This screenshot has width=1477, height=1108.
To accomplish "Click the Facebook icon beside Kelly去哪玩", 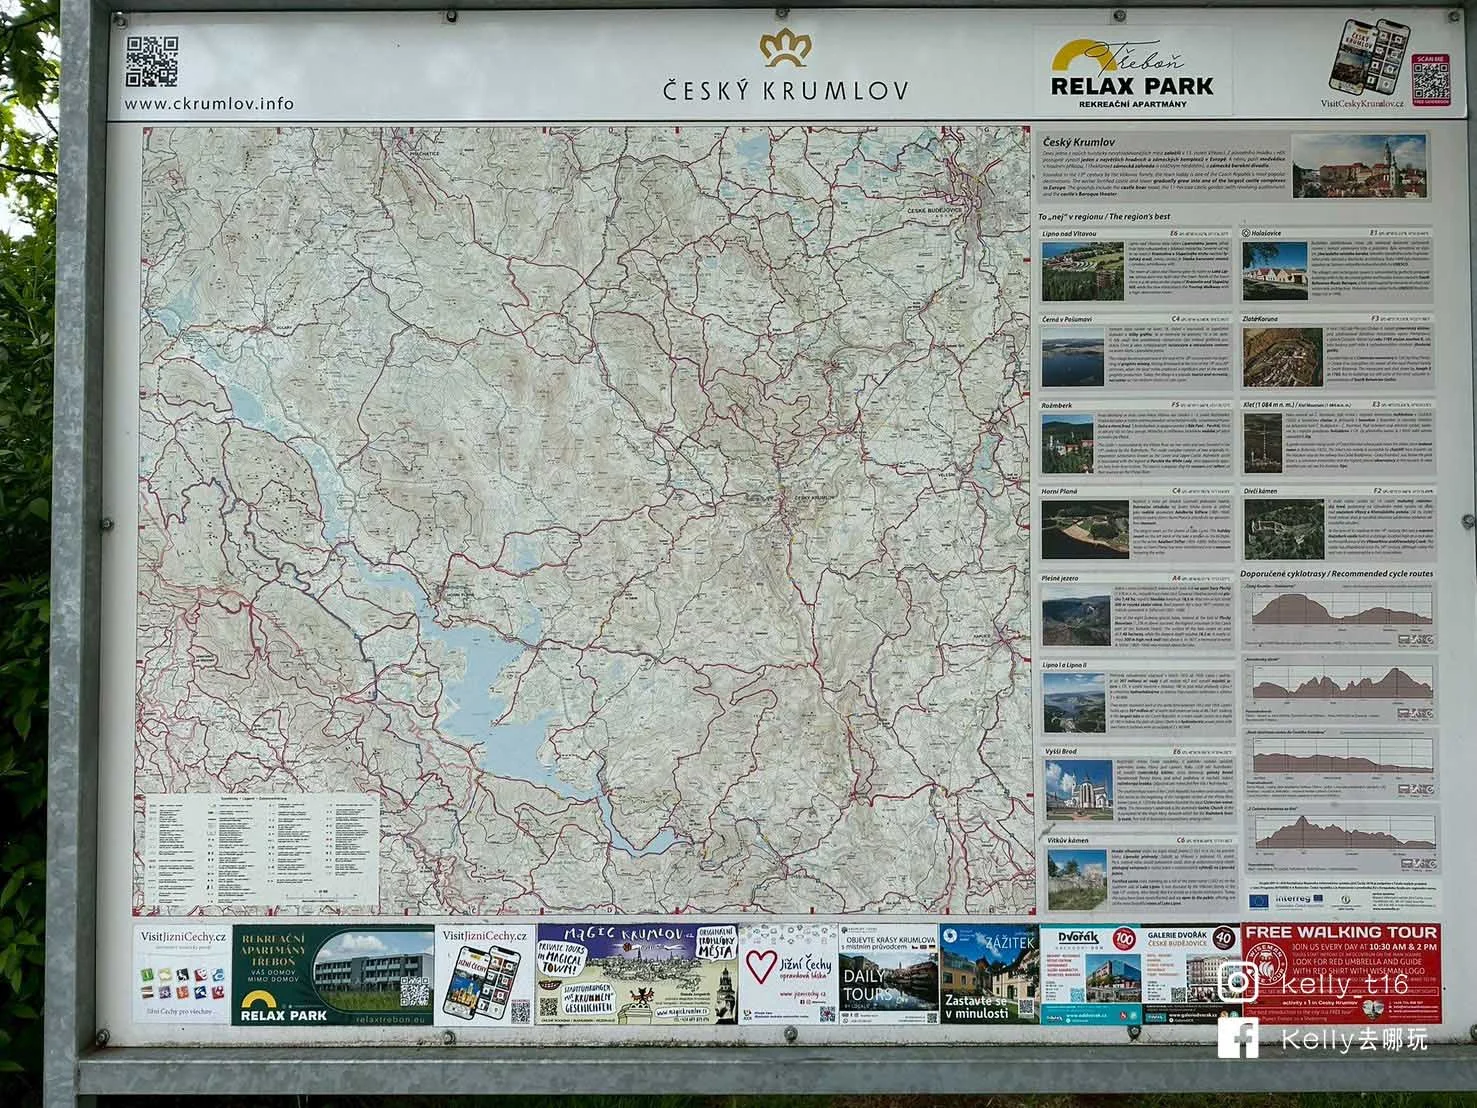I will tap(1237, 1039).
